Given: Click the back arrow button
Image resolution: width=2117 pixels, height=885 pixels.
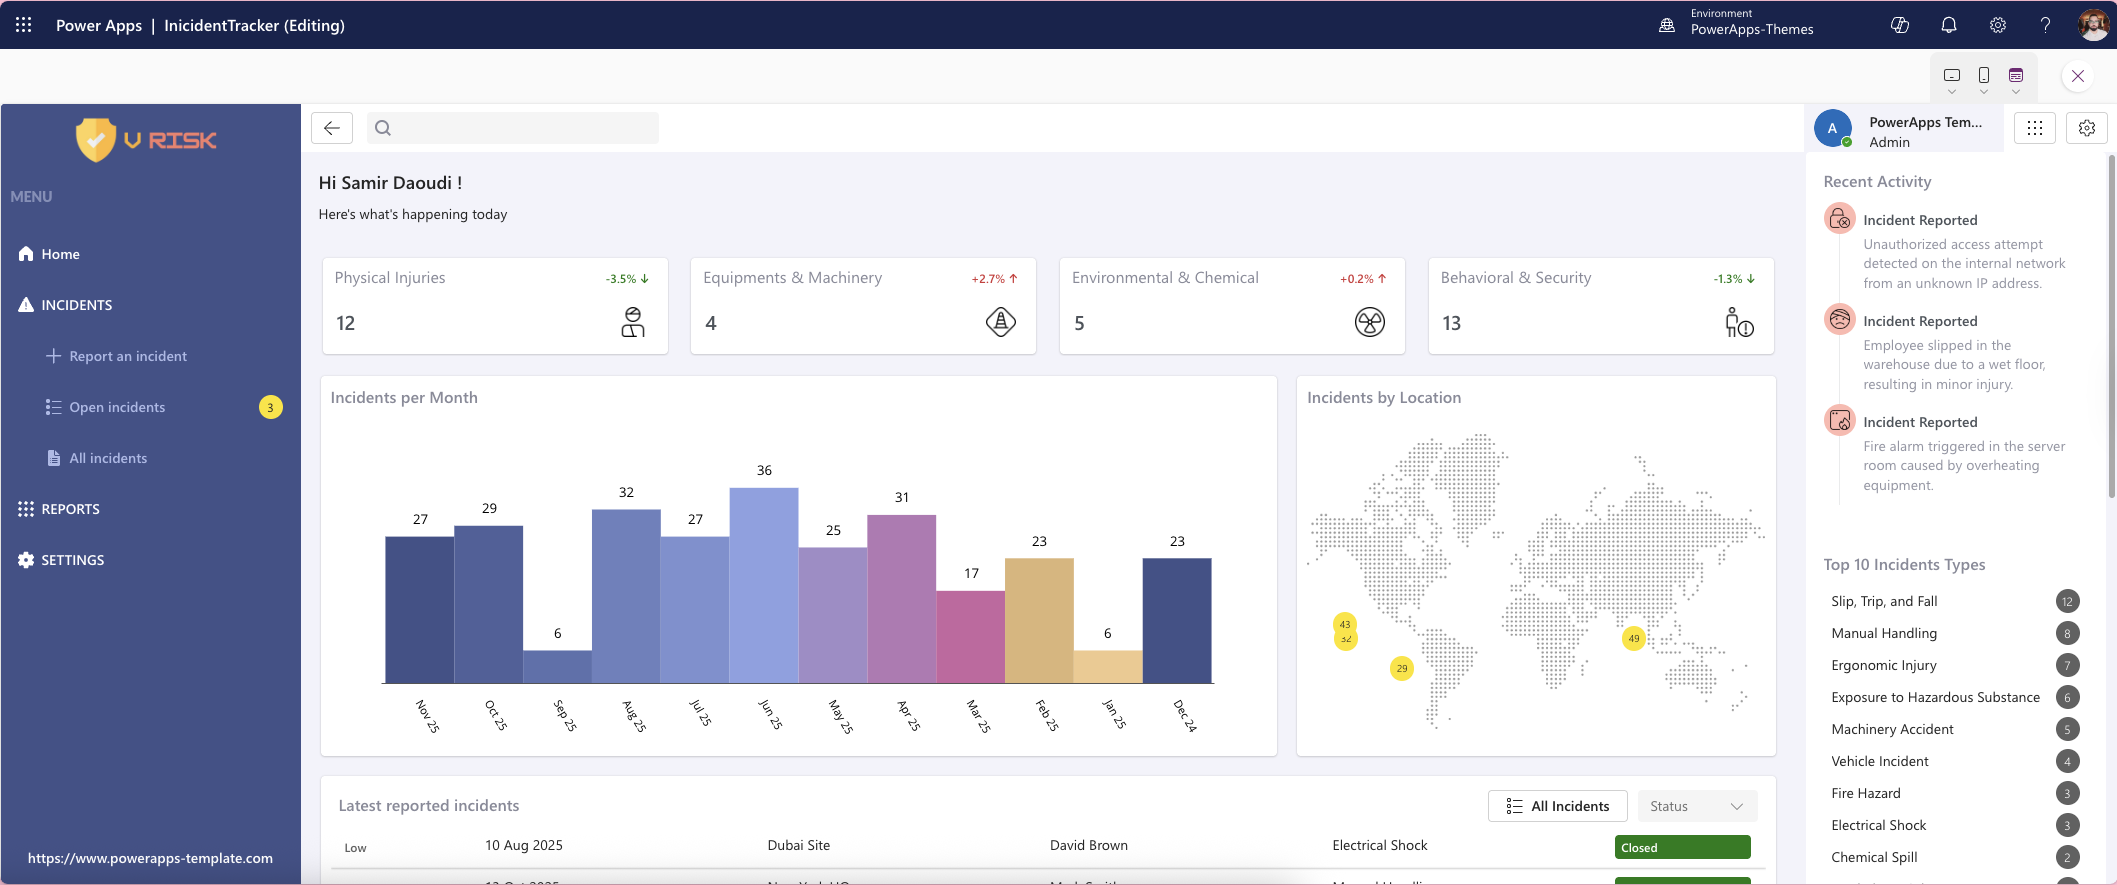Looking at the screenshot, I should click(x=332, y=128).
